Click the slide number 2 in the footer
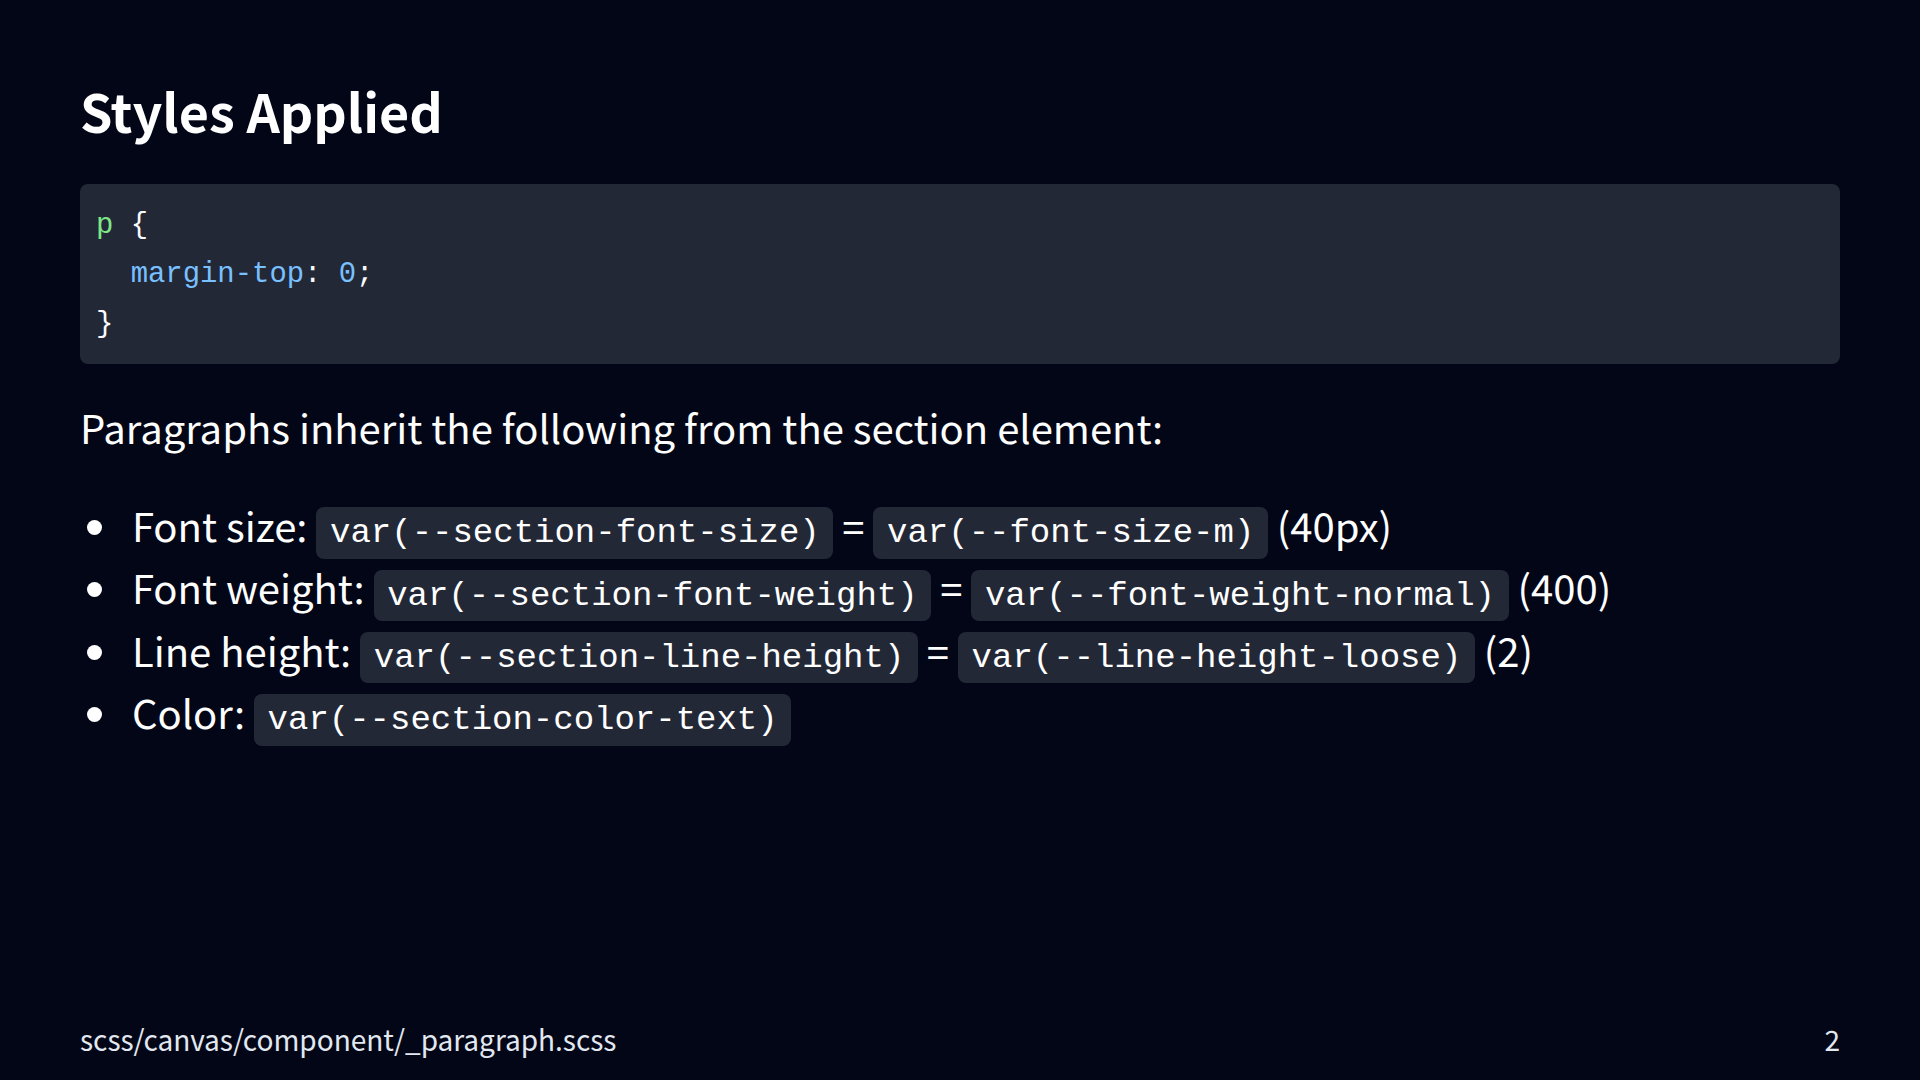Screen dimensions: 1920x1080 [1831, 1041]
